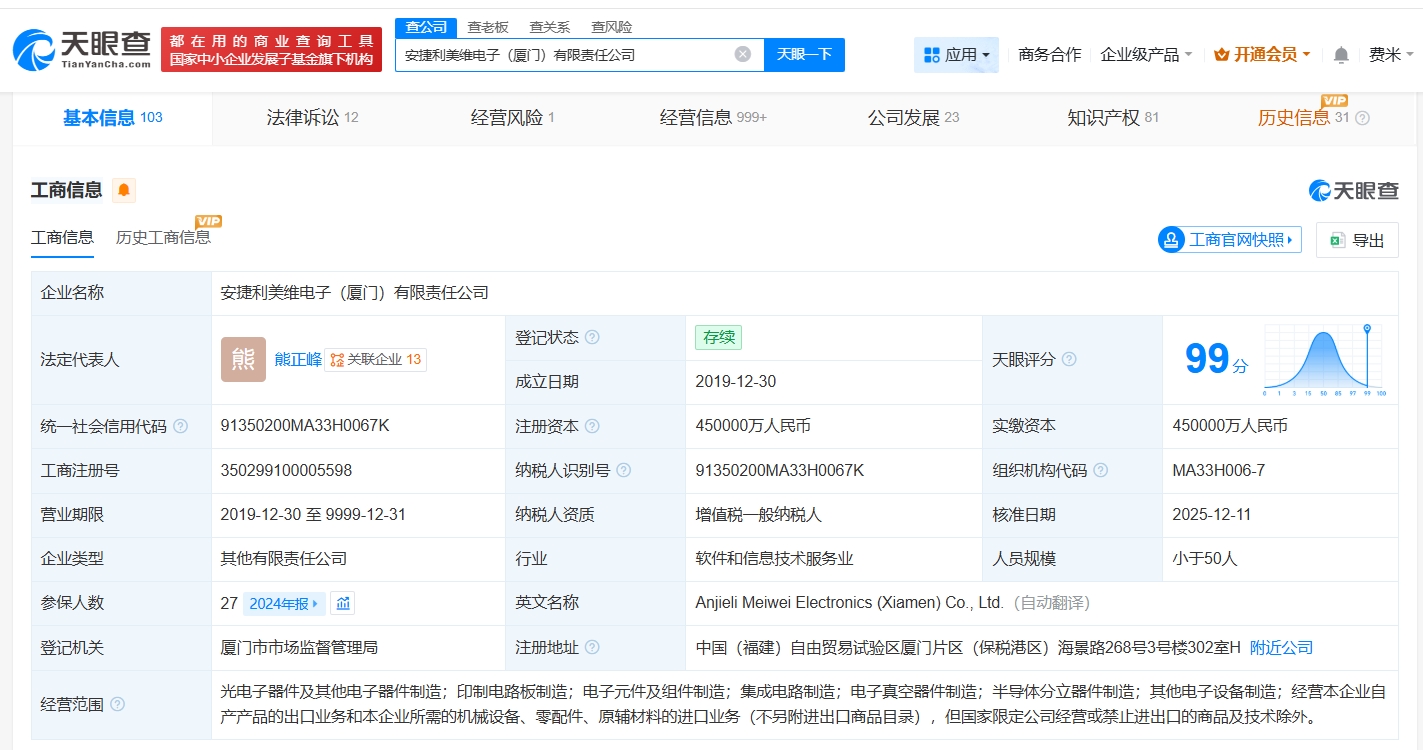Image resolution: width=1423 pixels, height=750 pixels.
Task: Open the notification bell in header
Action: pyautogui.click(x=1341, y=55)
